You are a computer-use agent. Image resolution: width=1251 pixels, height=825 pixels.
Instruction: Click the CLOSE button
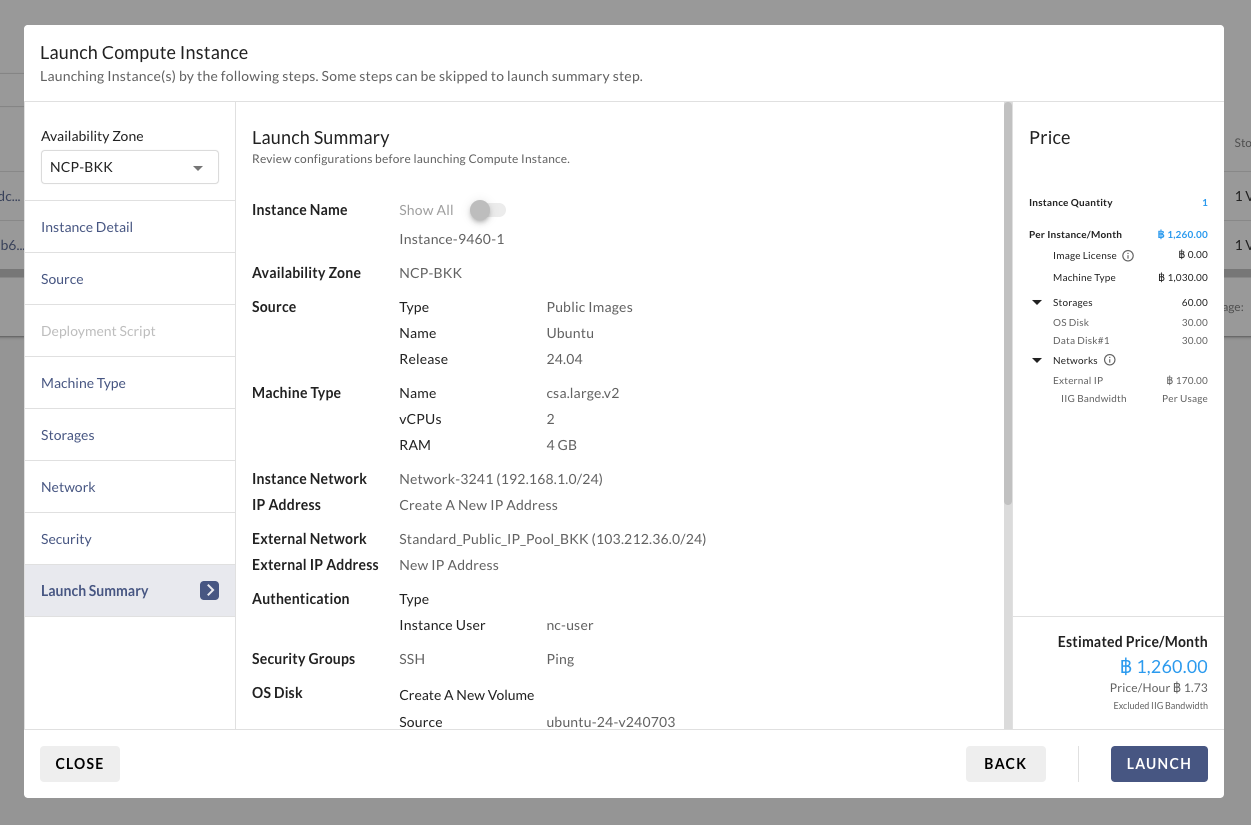(x=80, y=763)
